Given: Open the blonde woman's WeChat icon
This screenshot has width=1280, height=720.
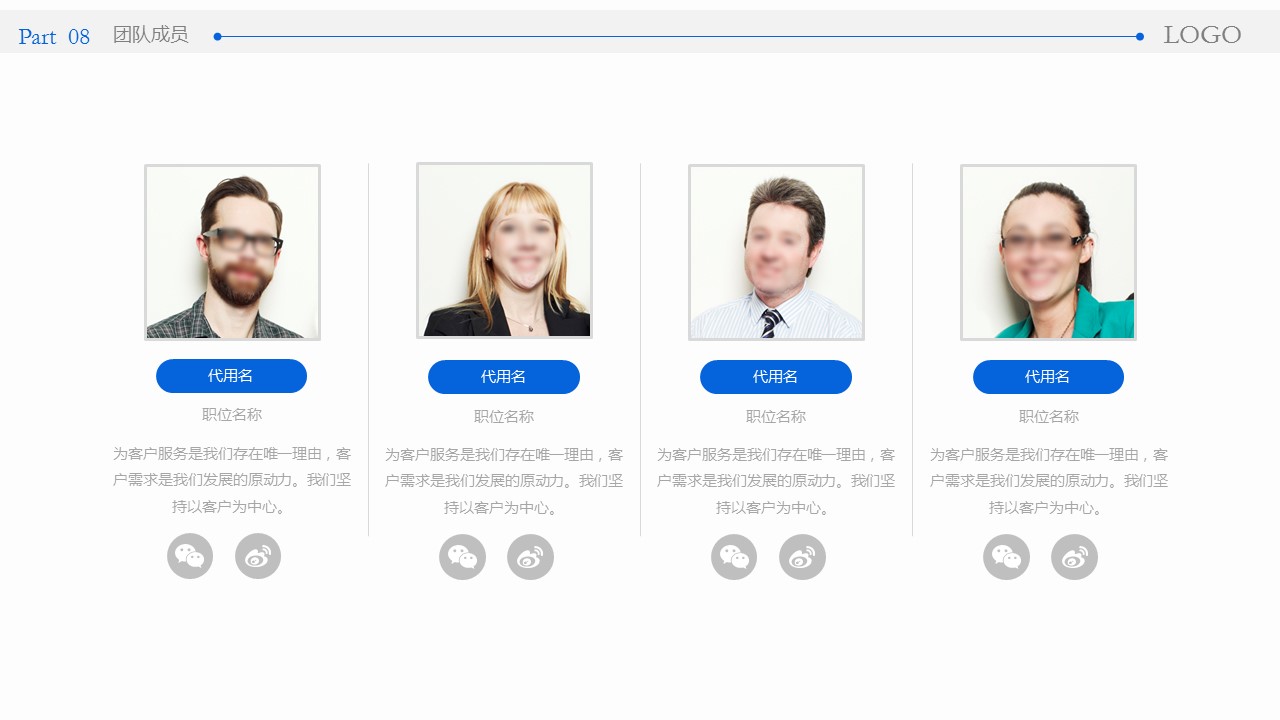Looking at the screenshot, I should click(x=462, y=557).
